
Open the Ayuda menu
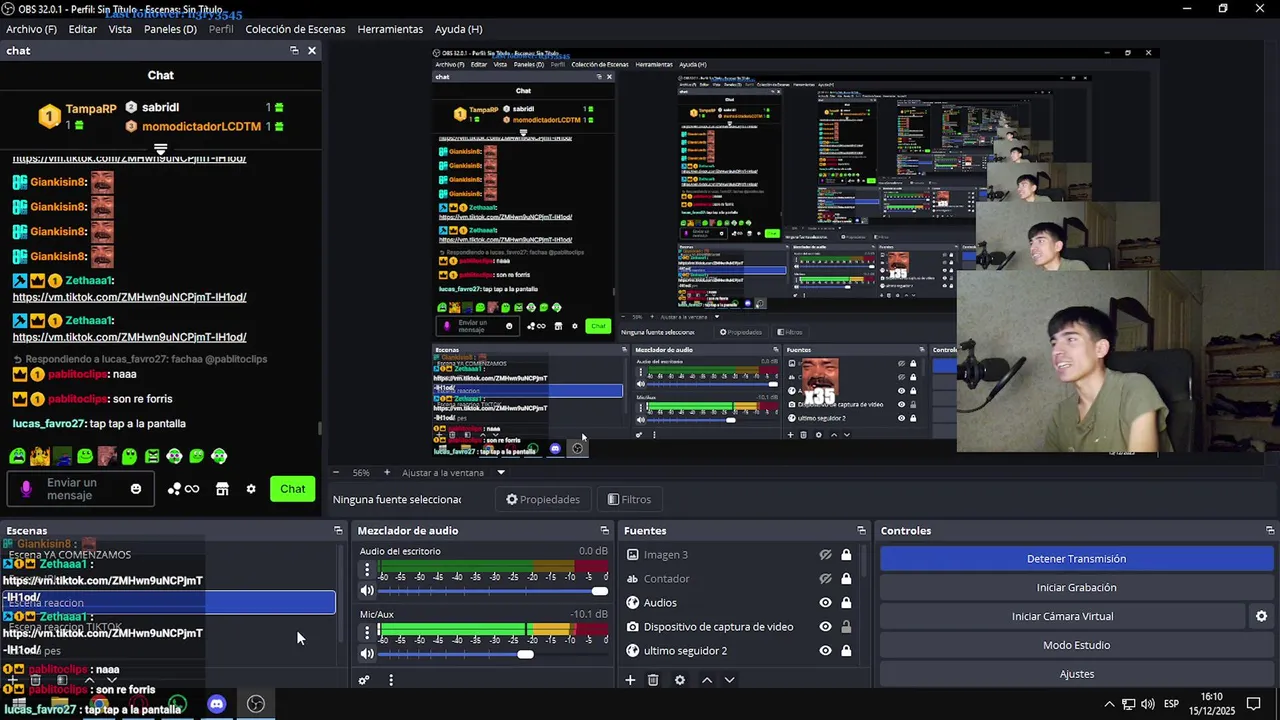[458, 29]
